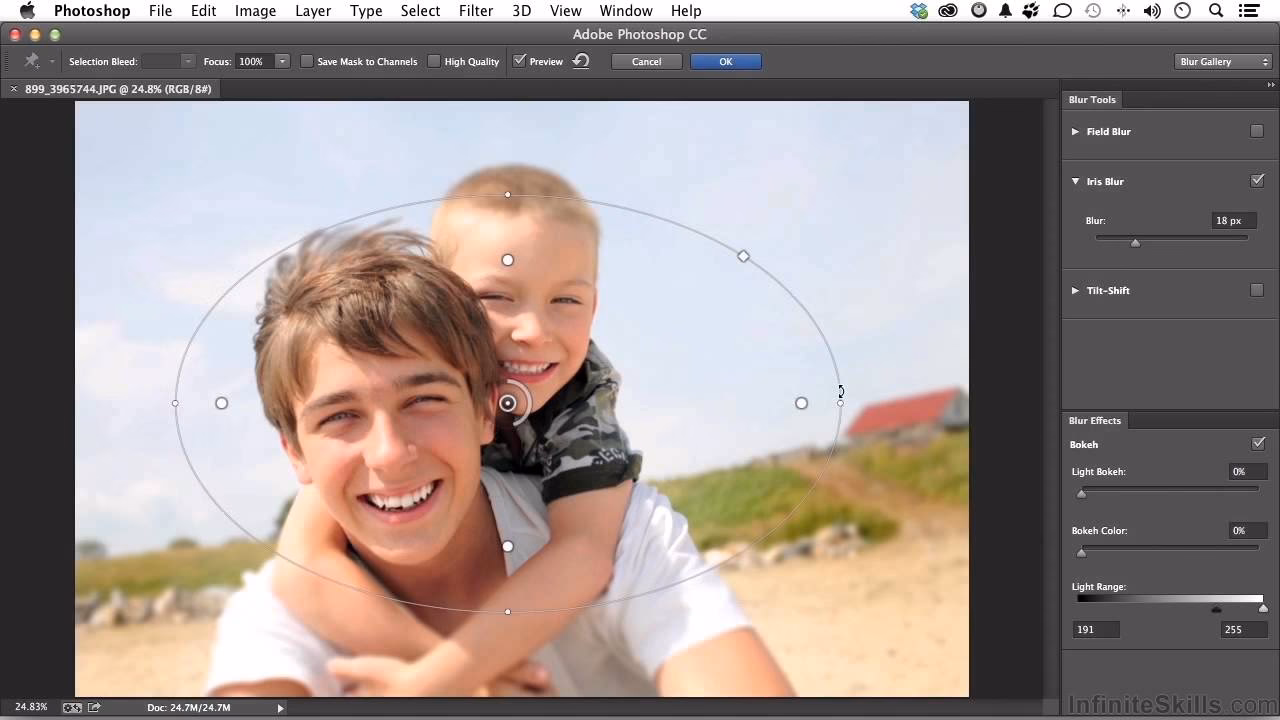1280x720 pixels.
Task: Open the Filter menu
Action: [476, 11]
